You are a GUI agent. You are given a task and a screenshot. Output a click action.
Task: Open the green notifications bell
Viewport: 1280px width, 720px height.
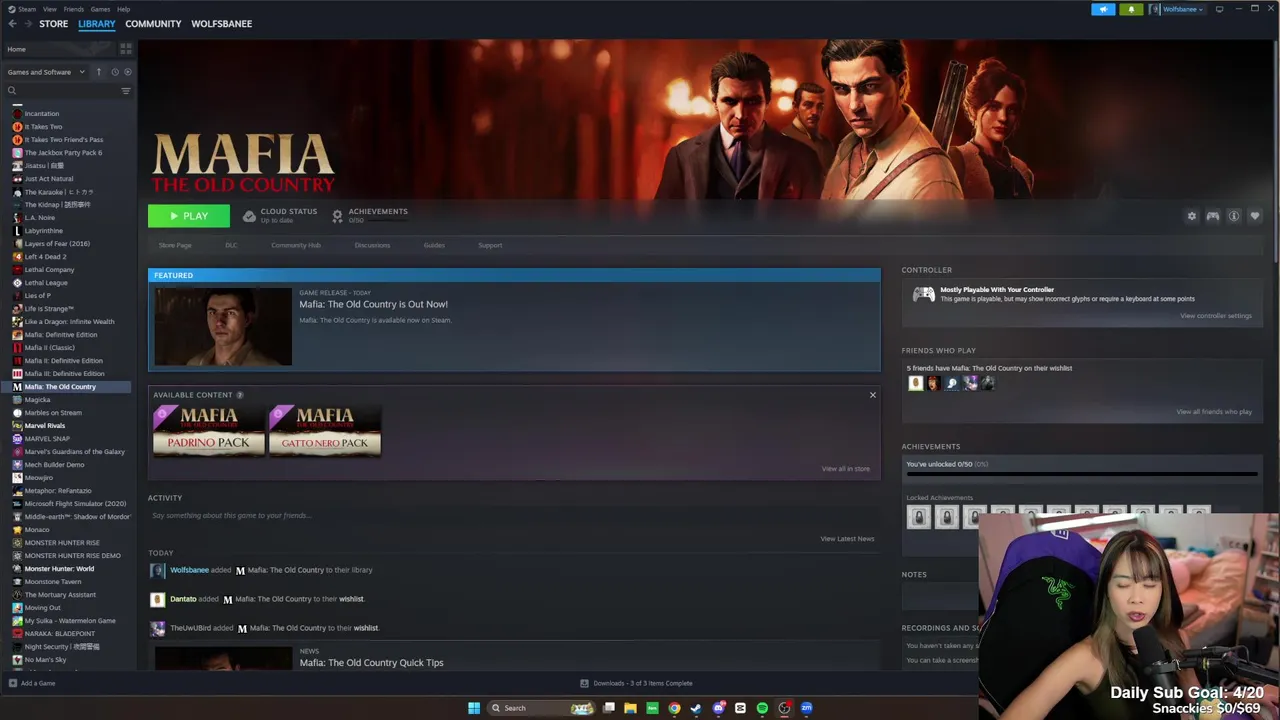1131,9
